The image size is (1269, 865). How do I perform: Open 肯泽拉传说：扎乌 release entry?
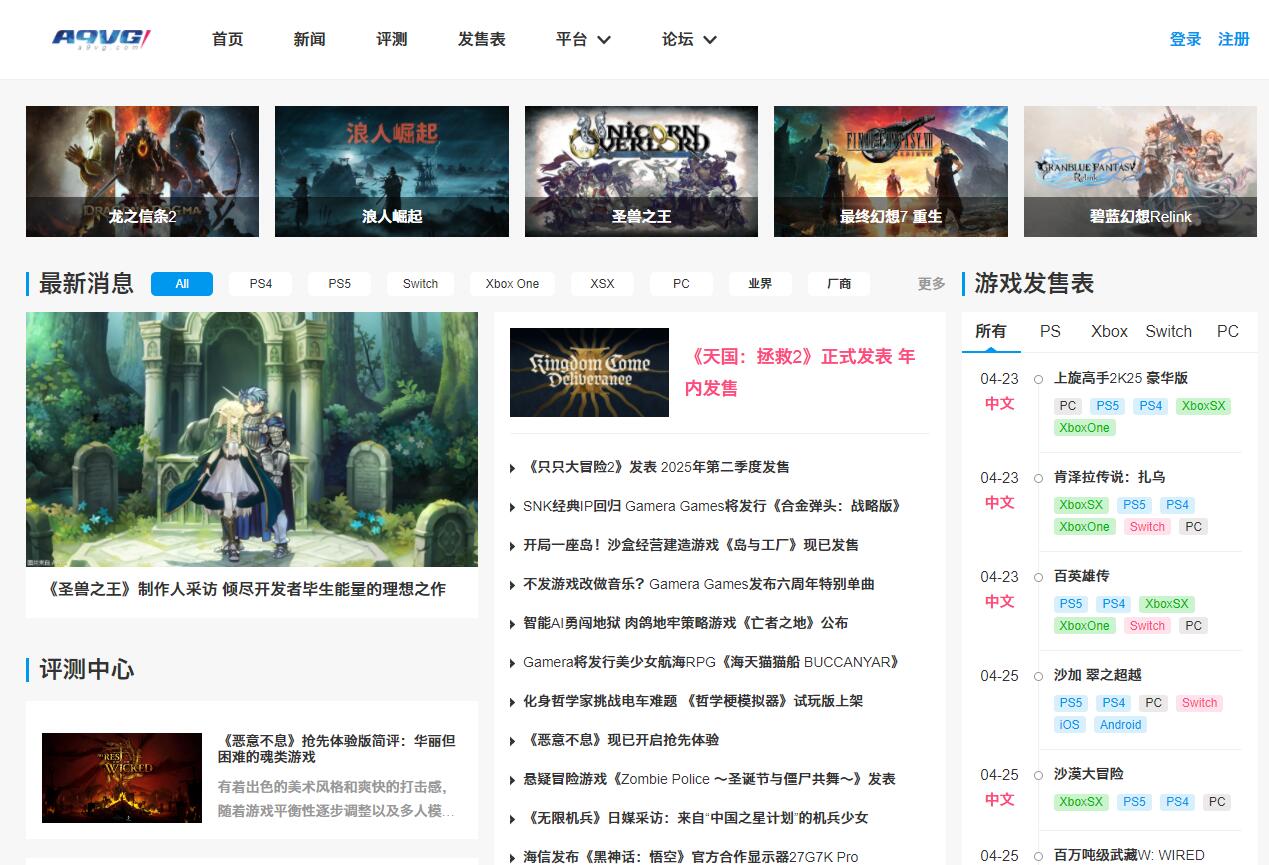pos(1110,477)
